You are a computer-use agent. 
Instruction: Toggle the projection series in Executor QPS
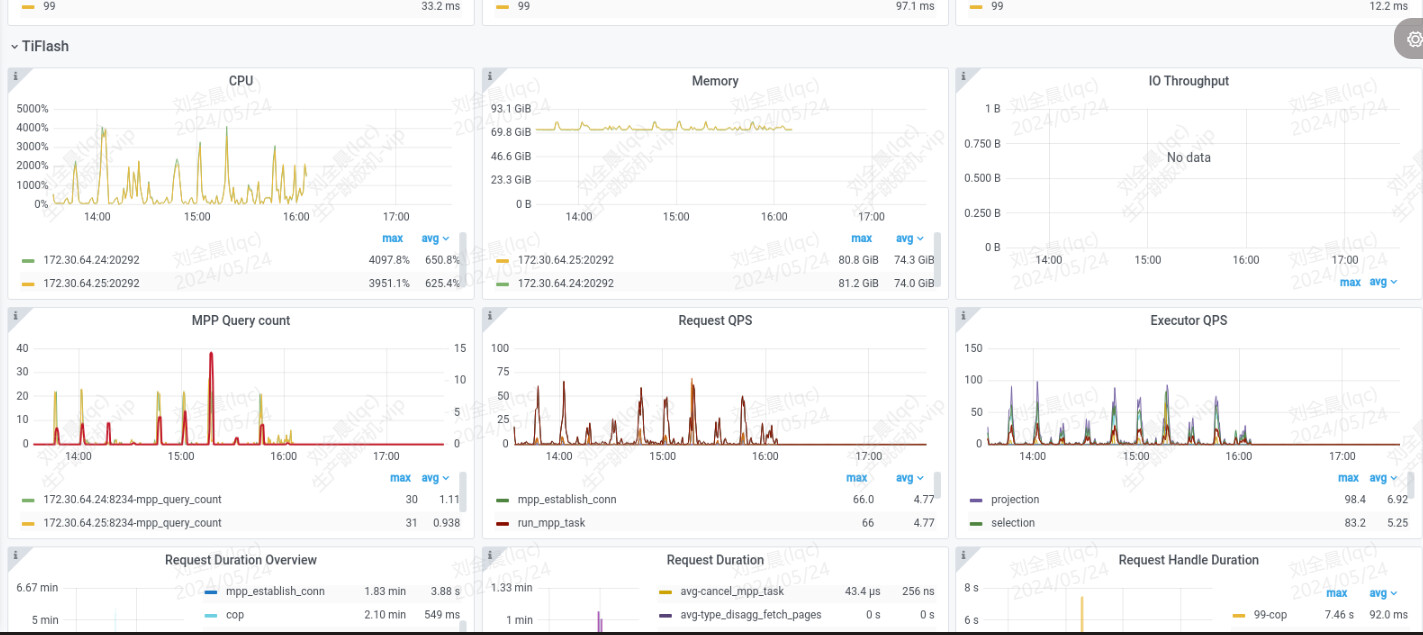[x=1015, y=500]
